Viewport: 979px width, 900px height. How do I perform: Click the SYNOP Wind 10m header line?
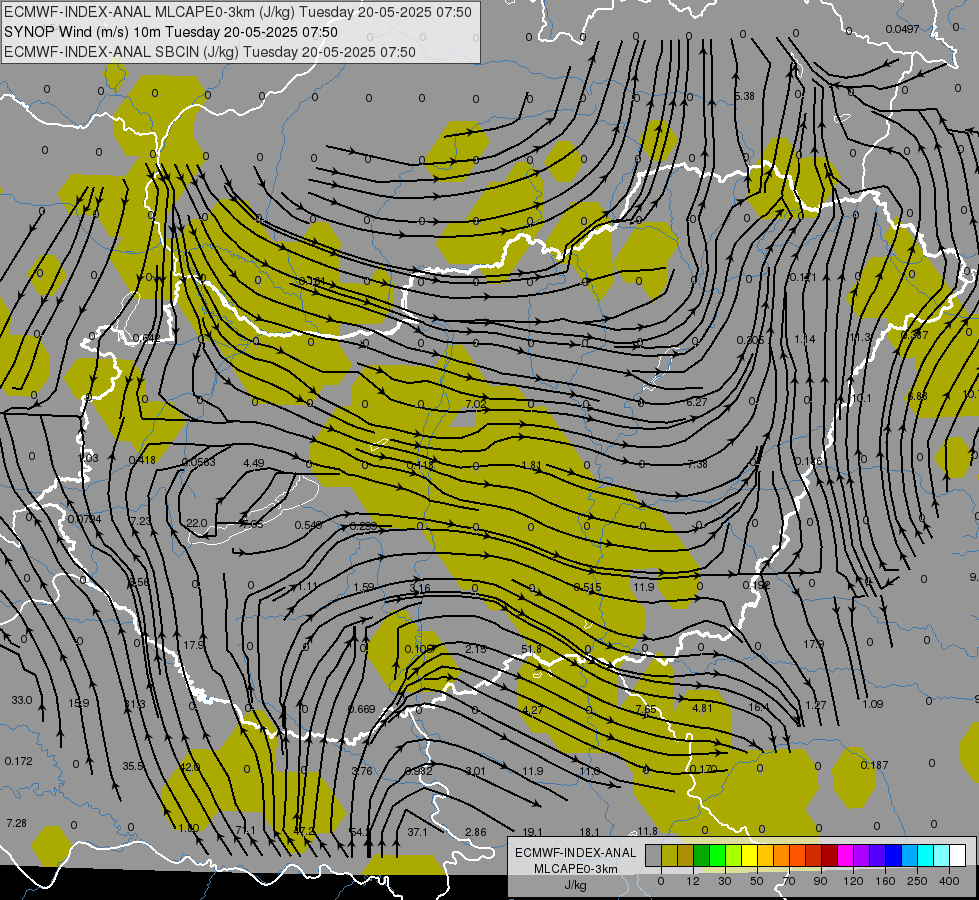tap(170, 32)
